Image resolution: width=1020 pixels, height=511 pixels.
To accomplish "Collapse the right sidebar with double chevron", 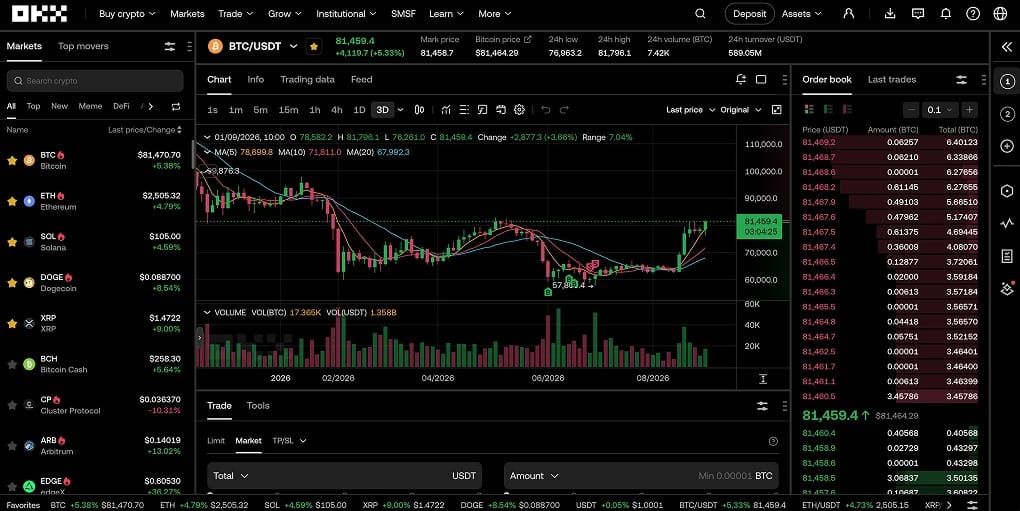I will pyautogui.click(x=1006, y=47).
